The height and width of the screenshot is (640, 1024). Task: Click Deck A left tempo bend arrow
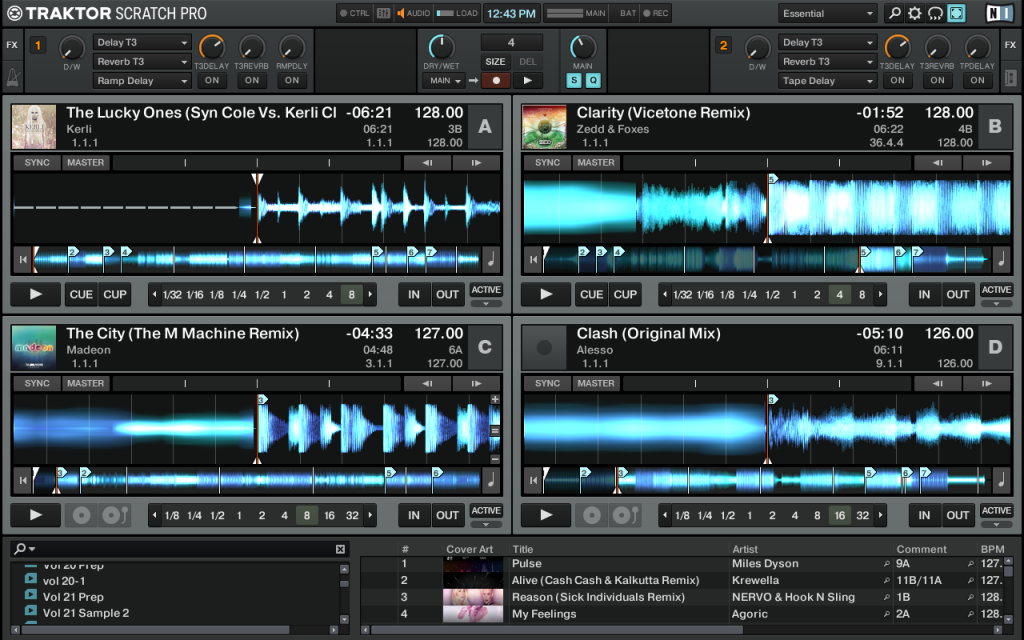(427, 163)
